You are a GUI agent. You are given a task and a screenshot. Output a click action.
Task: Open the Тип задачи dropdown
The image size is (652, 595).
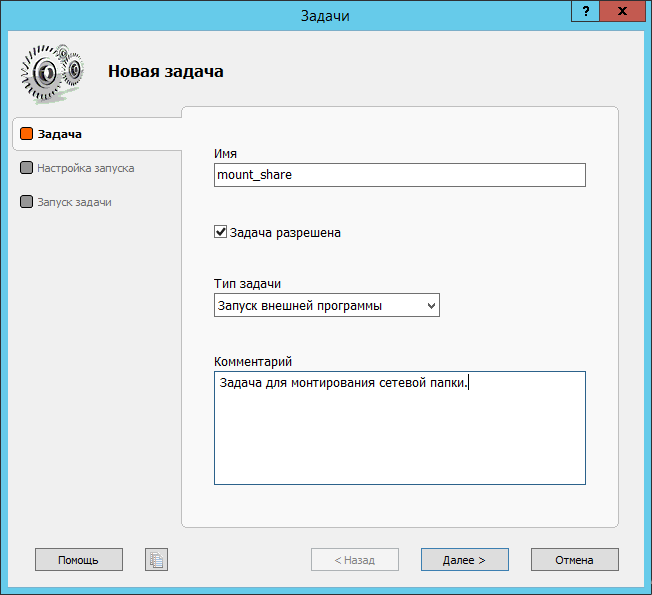click(x=327, y=305)
